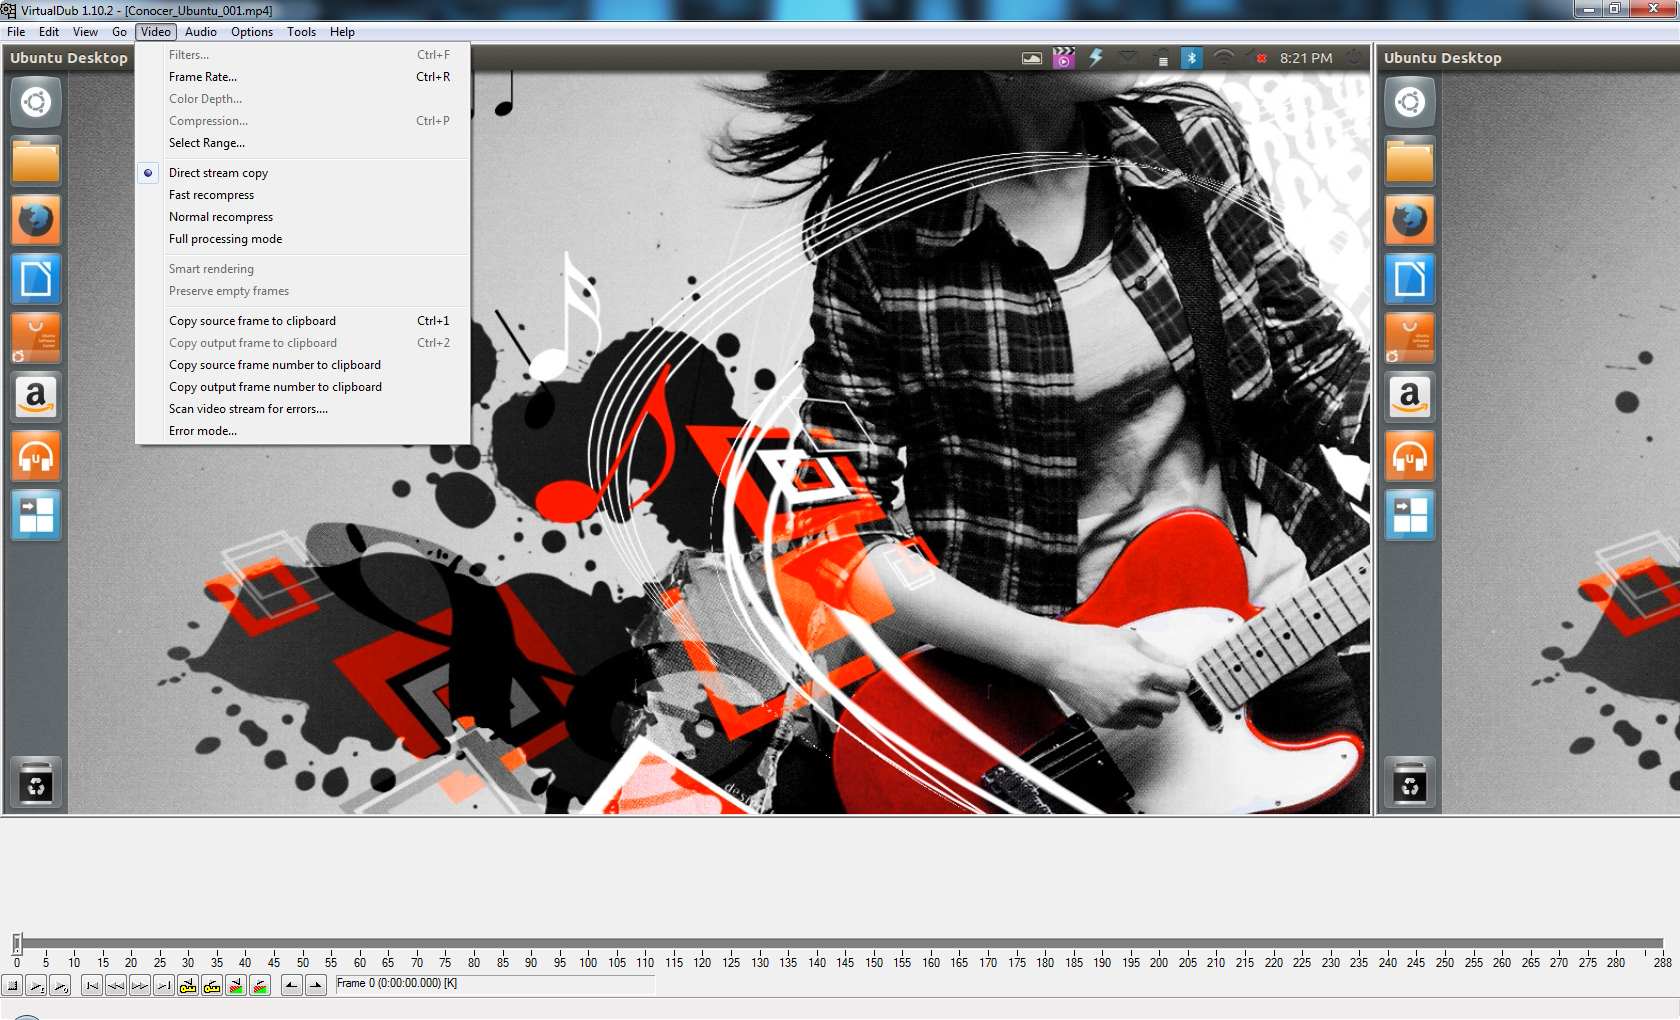Click Firefox icon in left video pane
Image resolution: width=1680 pixels, height=1020 pixels.
point(36,220)
